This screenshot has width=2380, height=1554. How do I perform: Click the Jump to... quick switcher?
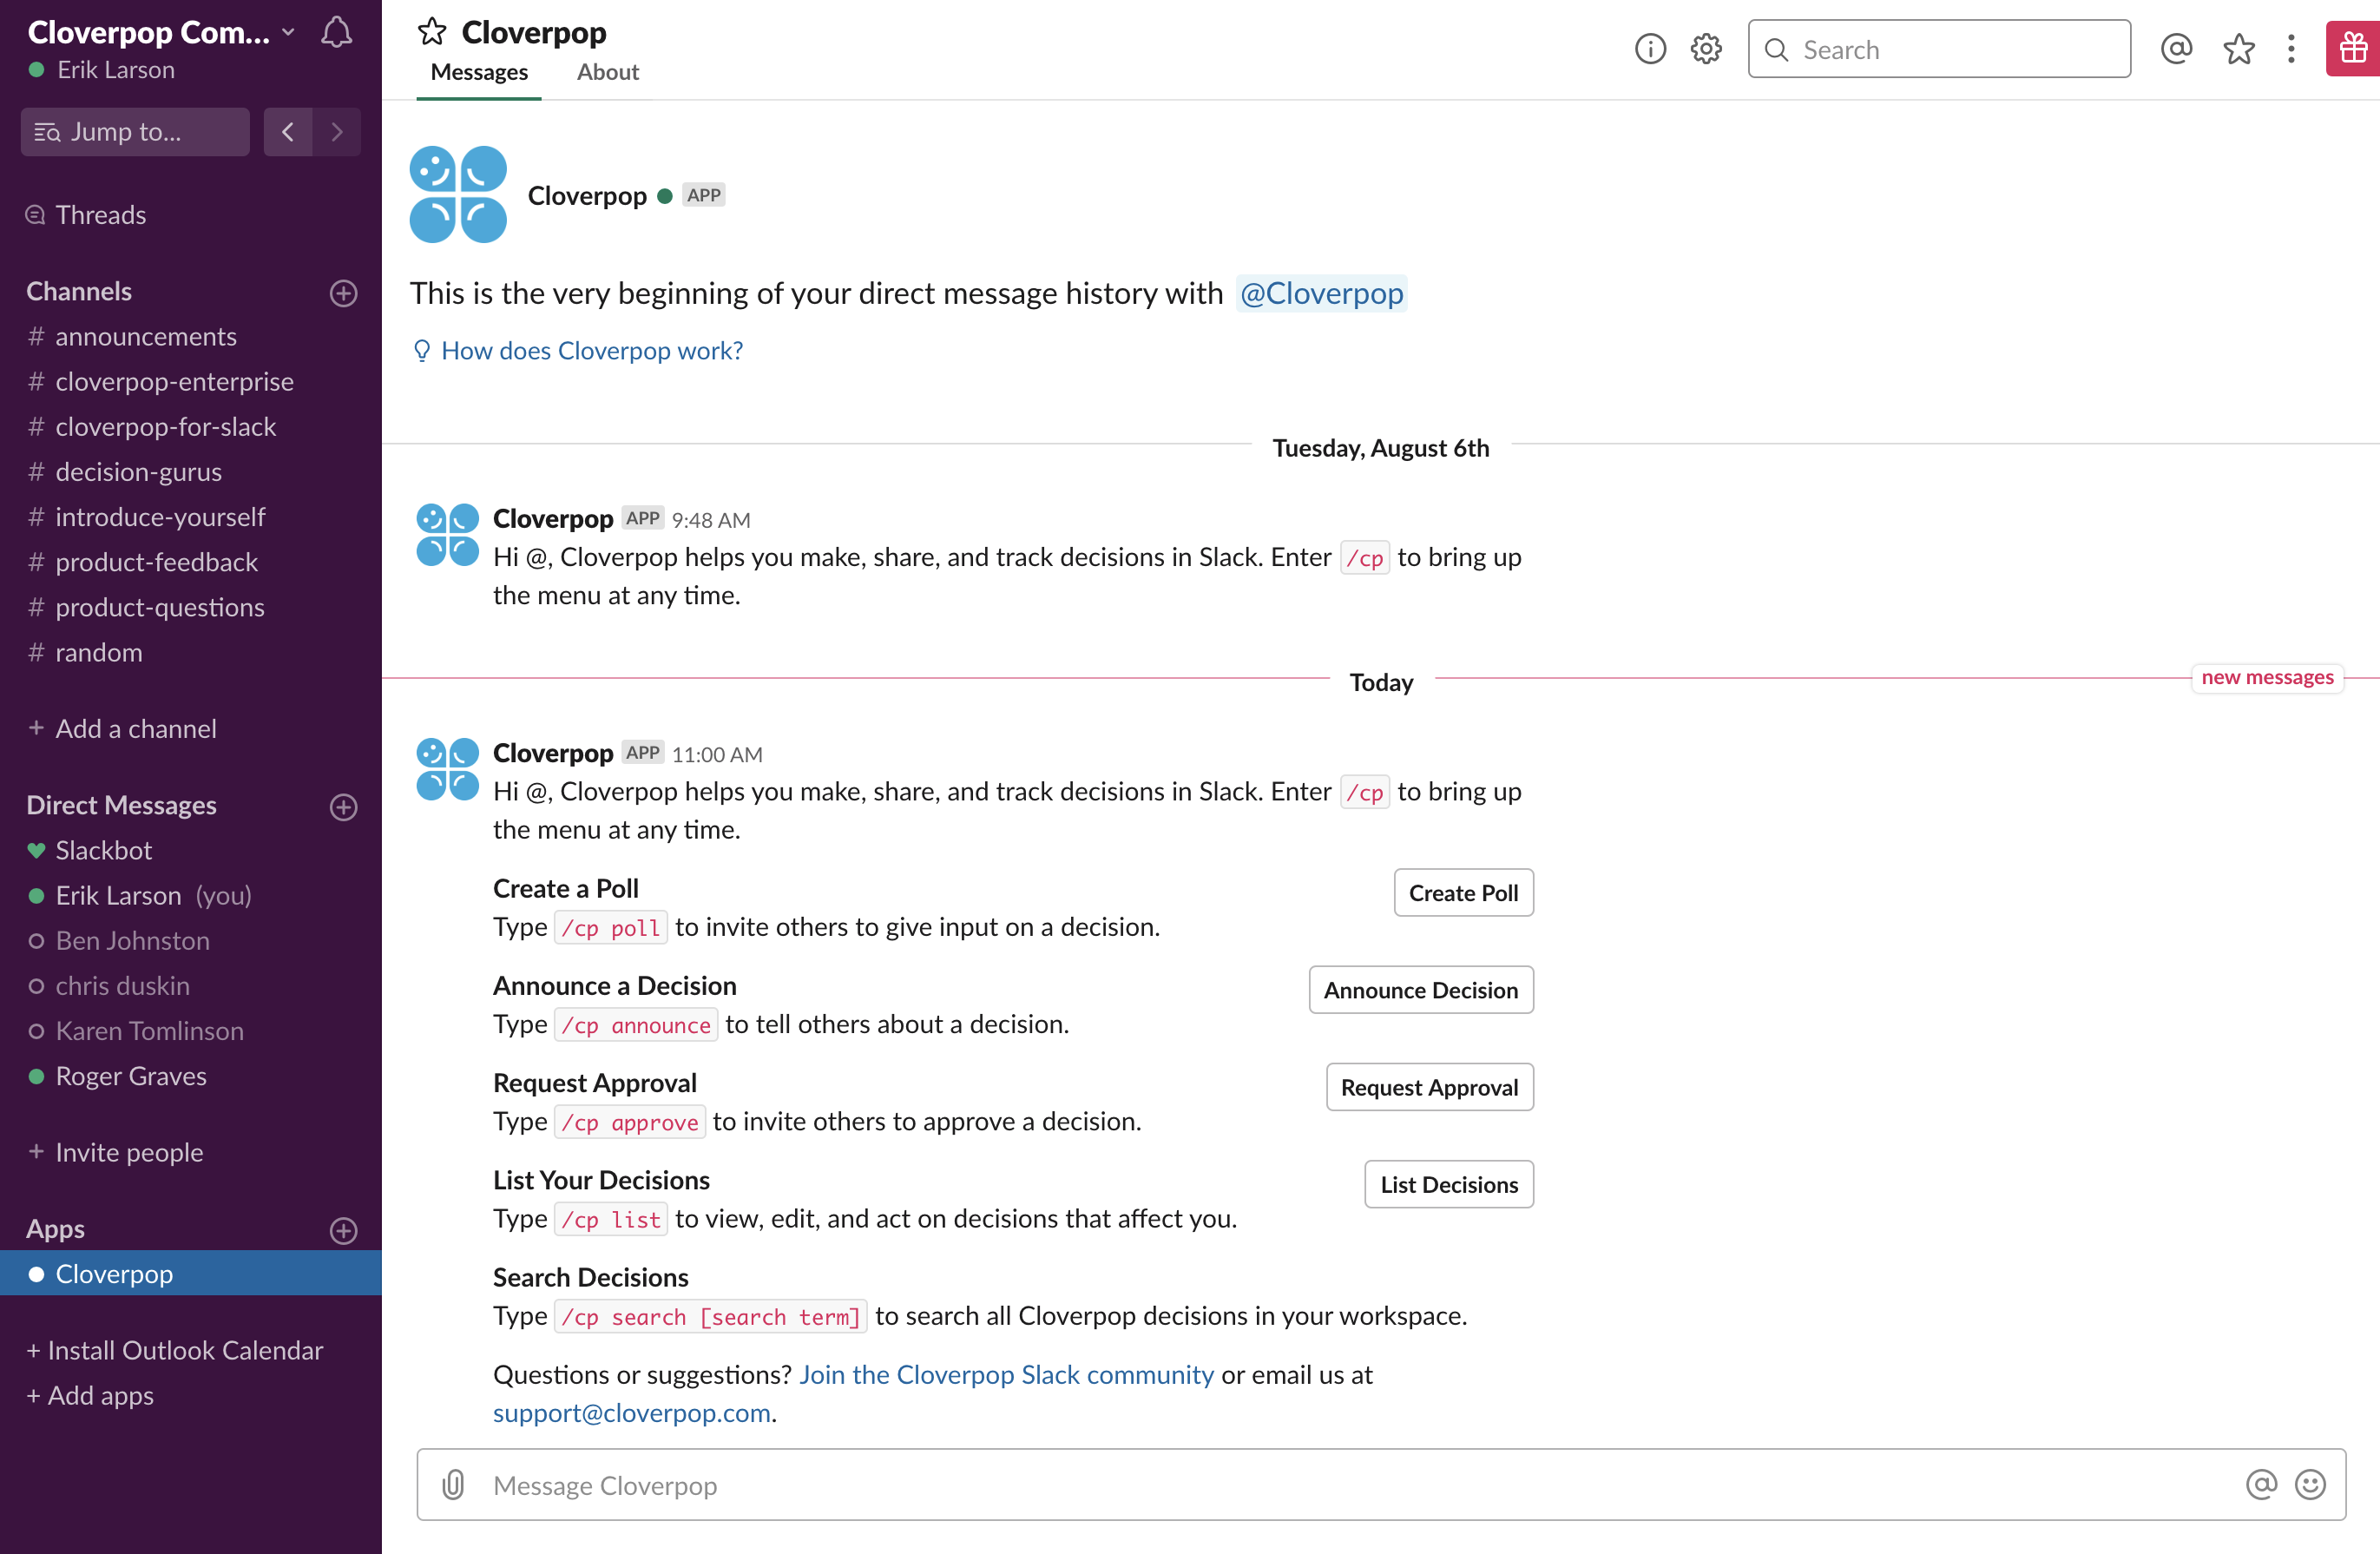(135, 132)
